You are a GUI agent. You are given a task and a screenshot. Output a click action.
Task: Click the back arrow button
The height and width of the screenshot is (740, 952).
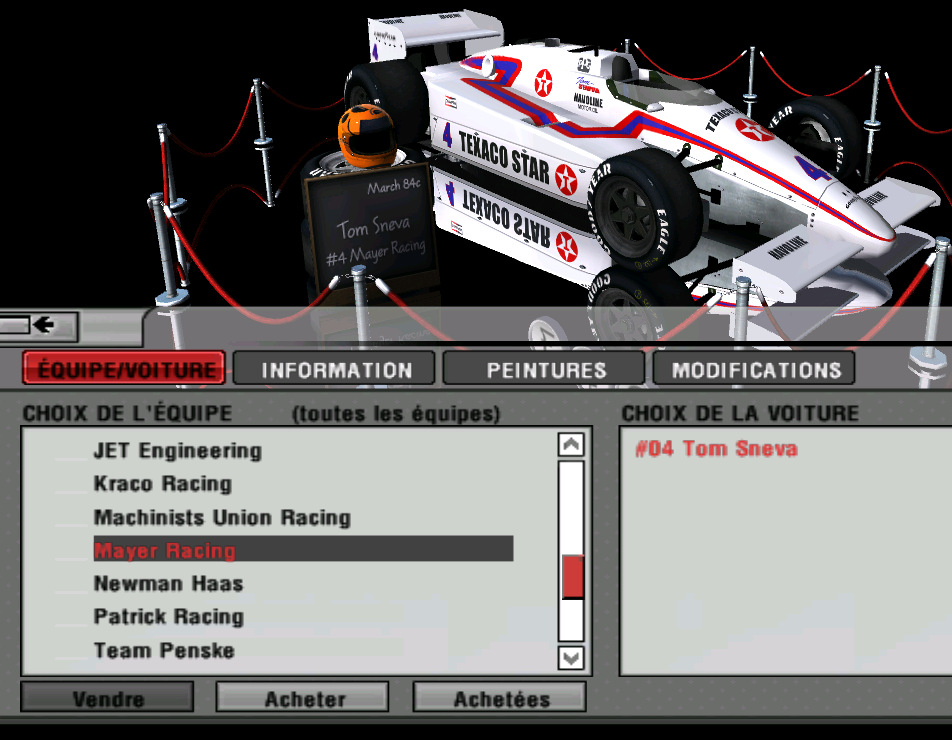click(38, 325)
